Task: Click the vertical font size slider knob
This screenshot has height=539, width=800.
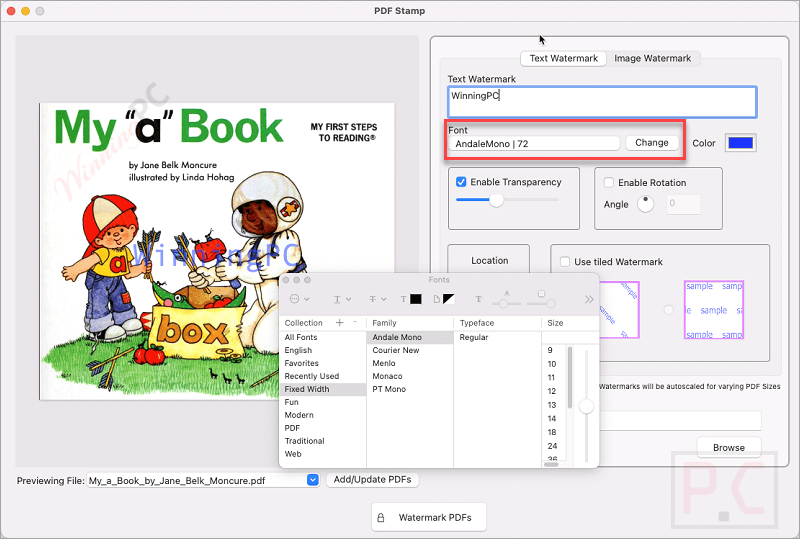Action: 587,406
